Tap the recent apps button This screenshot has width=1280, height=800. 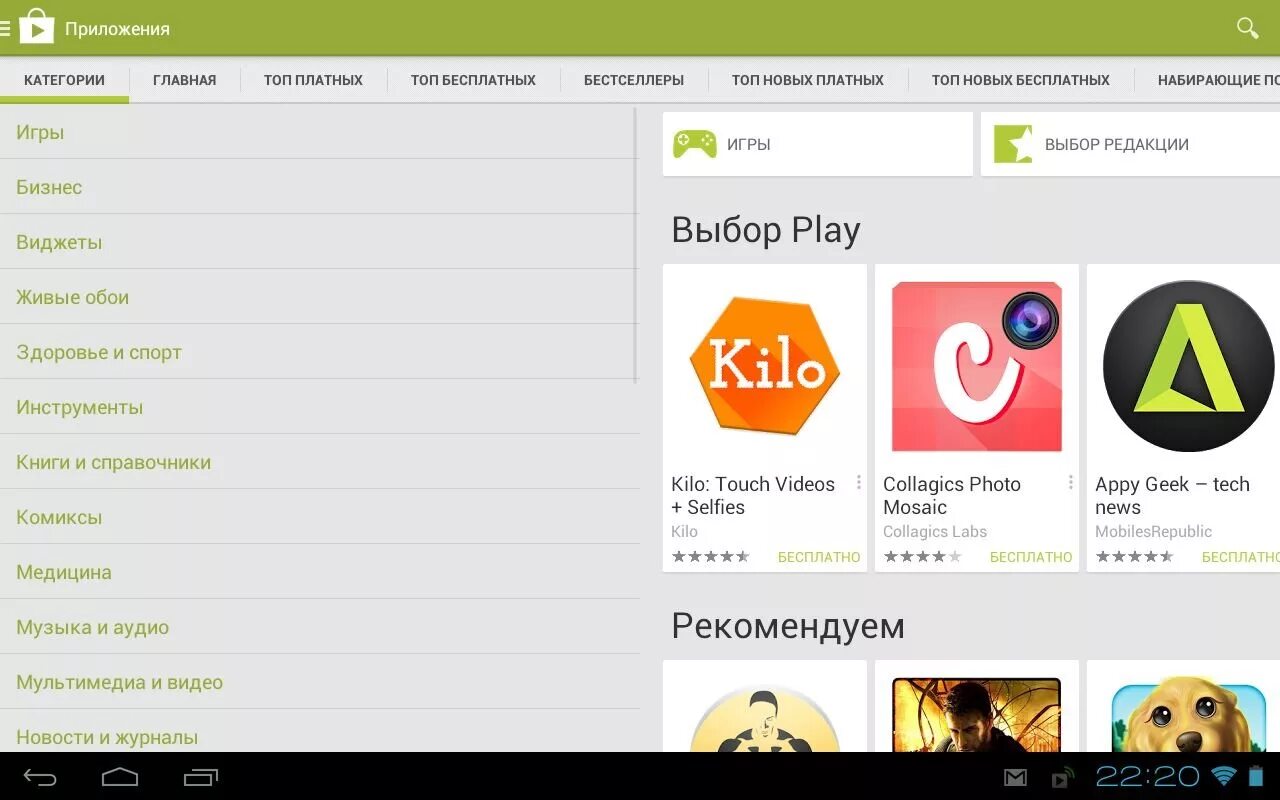tap(200, 777)
